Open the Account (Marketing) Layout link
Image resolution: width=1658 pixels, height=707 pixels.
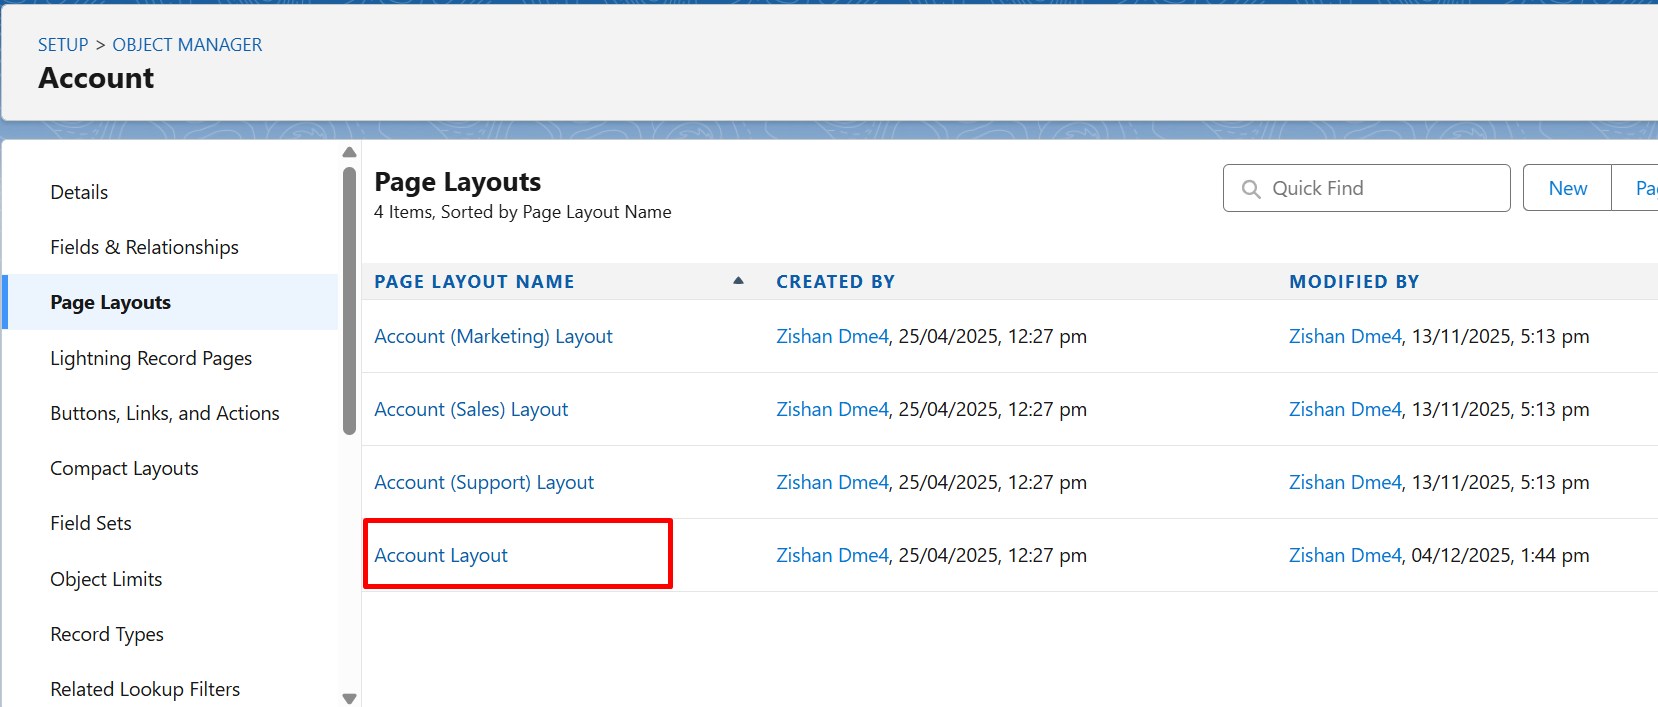[493, 336]
